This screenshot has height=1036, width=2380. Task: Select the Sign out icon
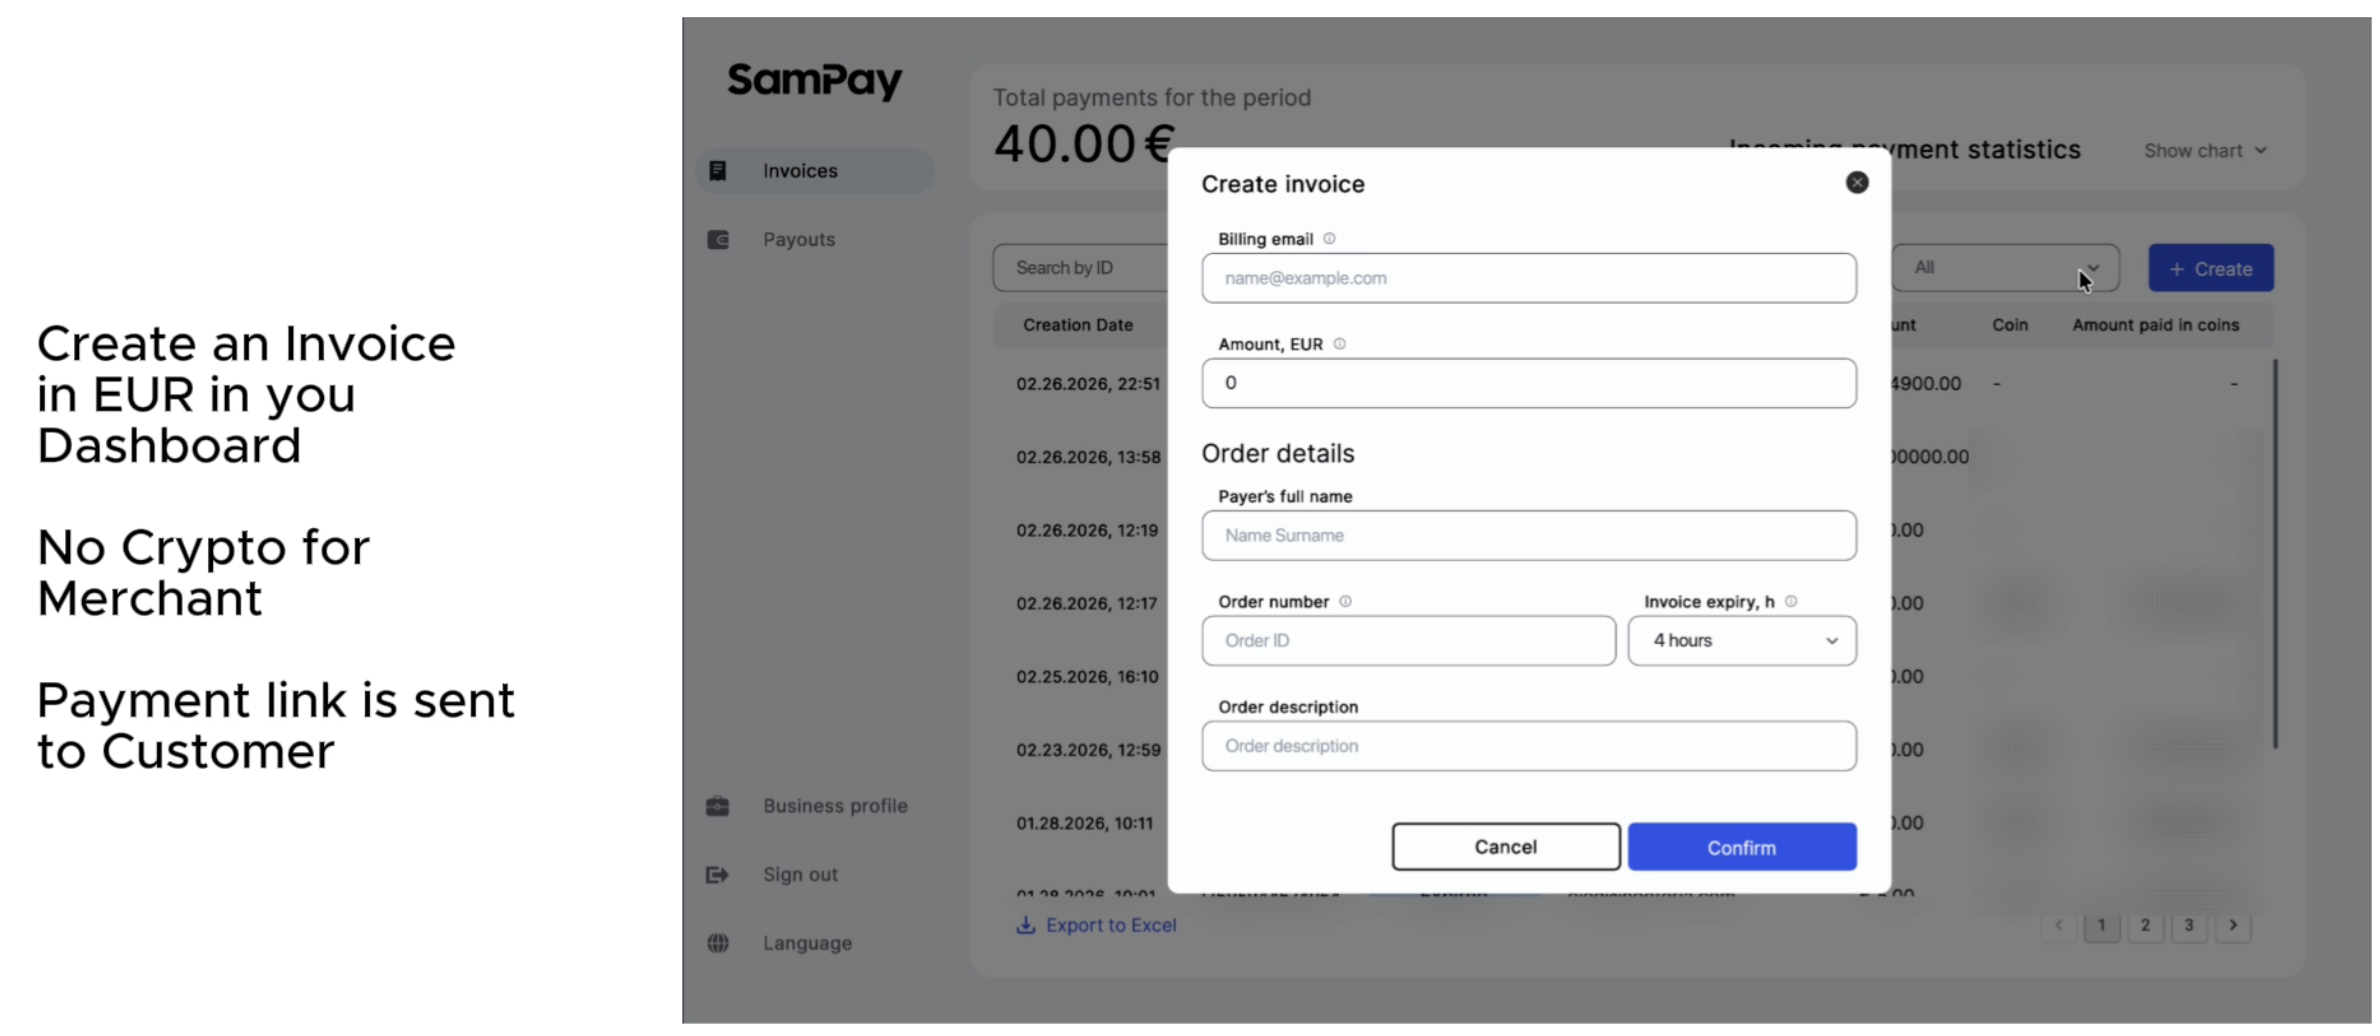click(x=716, y=873)
